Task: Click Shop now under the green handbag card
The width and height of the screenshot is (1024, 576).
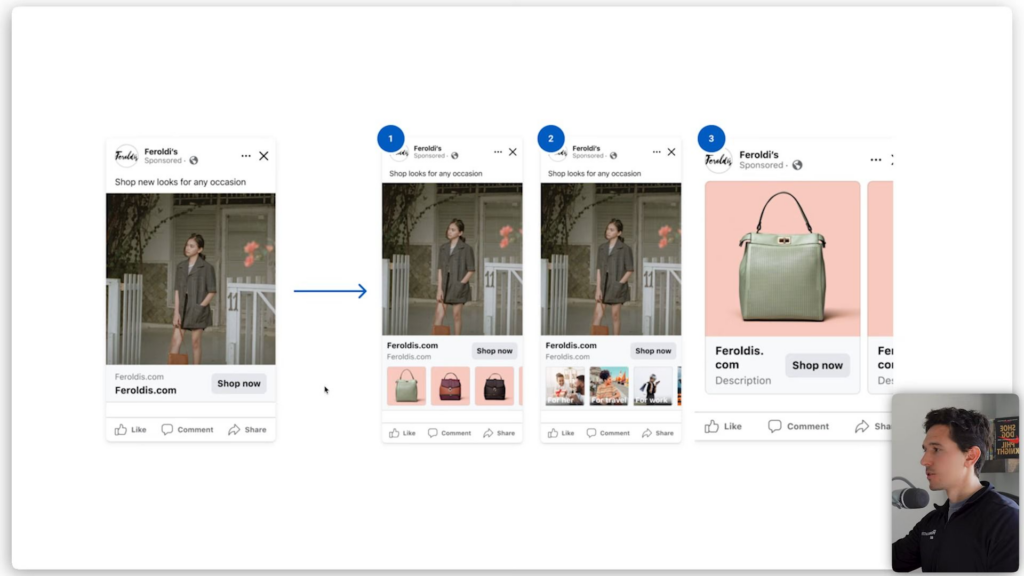Action: click(x=818, y=365)
